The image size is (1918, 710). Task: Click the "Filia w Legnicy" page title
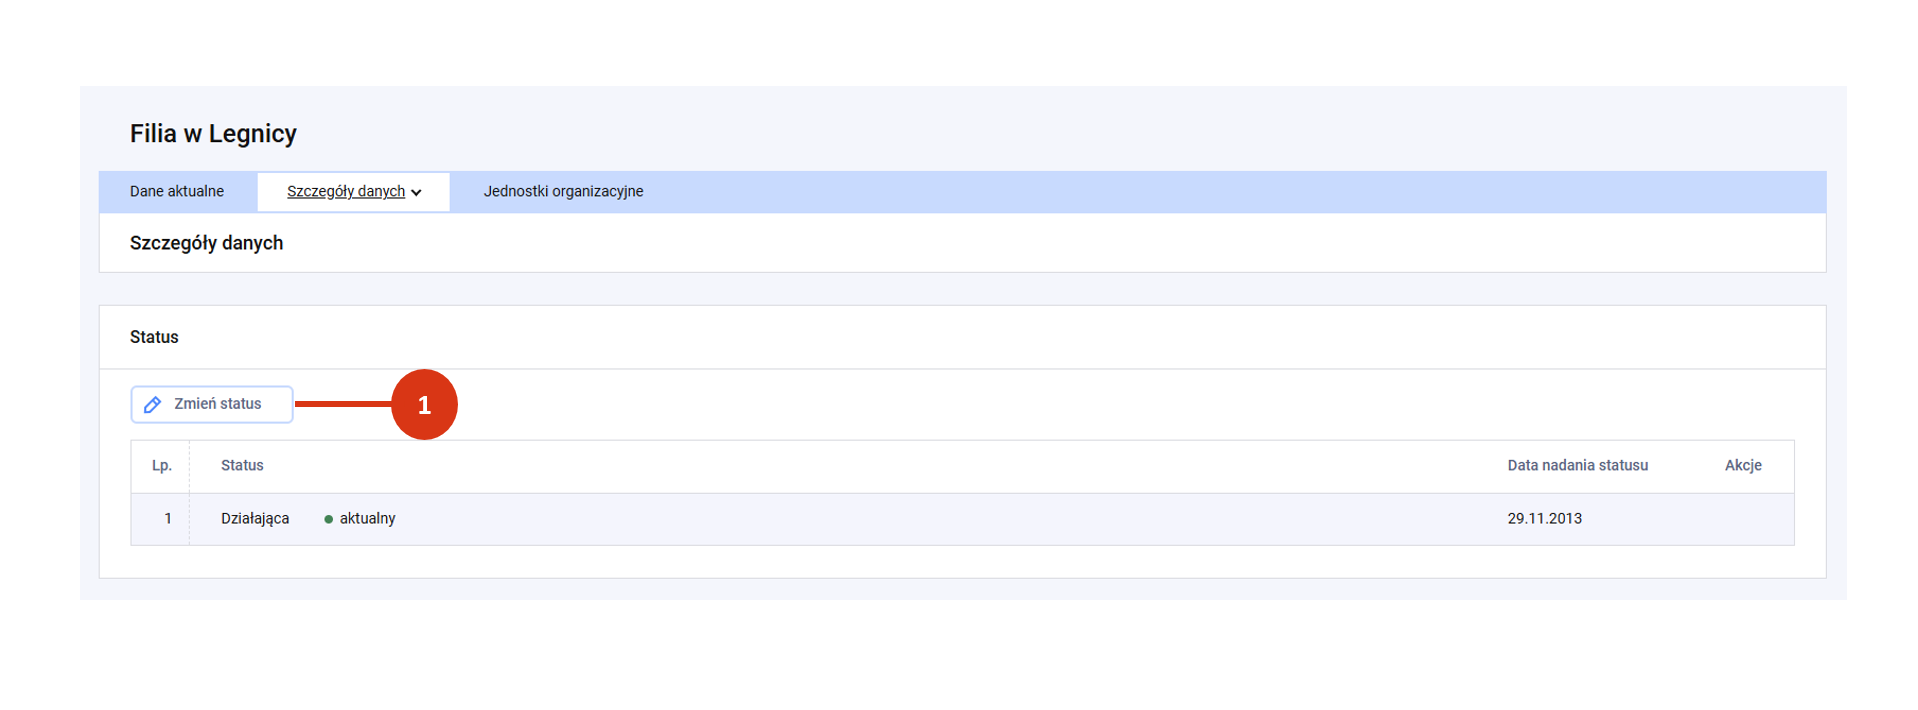[x=213, y=134]
